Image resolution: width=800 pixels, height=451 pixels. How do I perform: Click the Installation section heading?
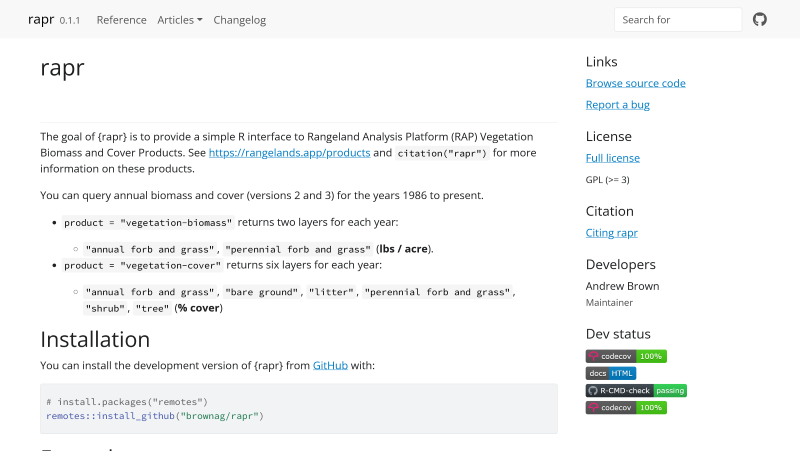(95, 339)
